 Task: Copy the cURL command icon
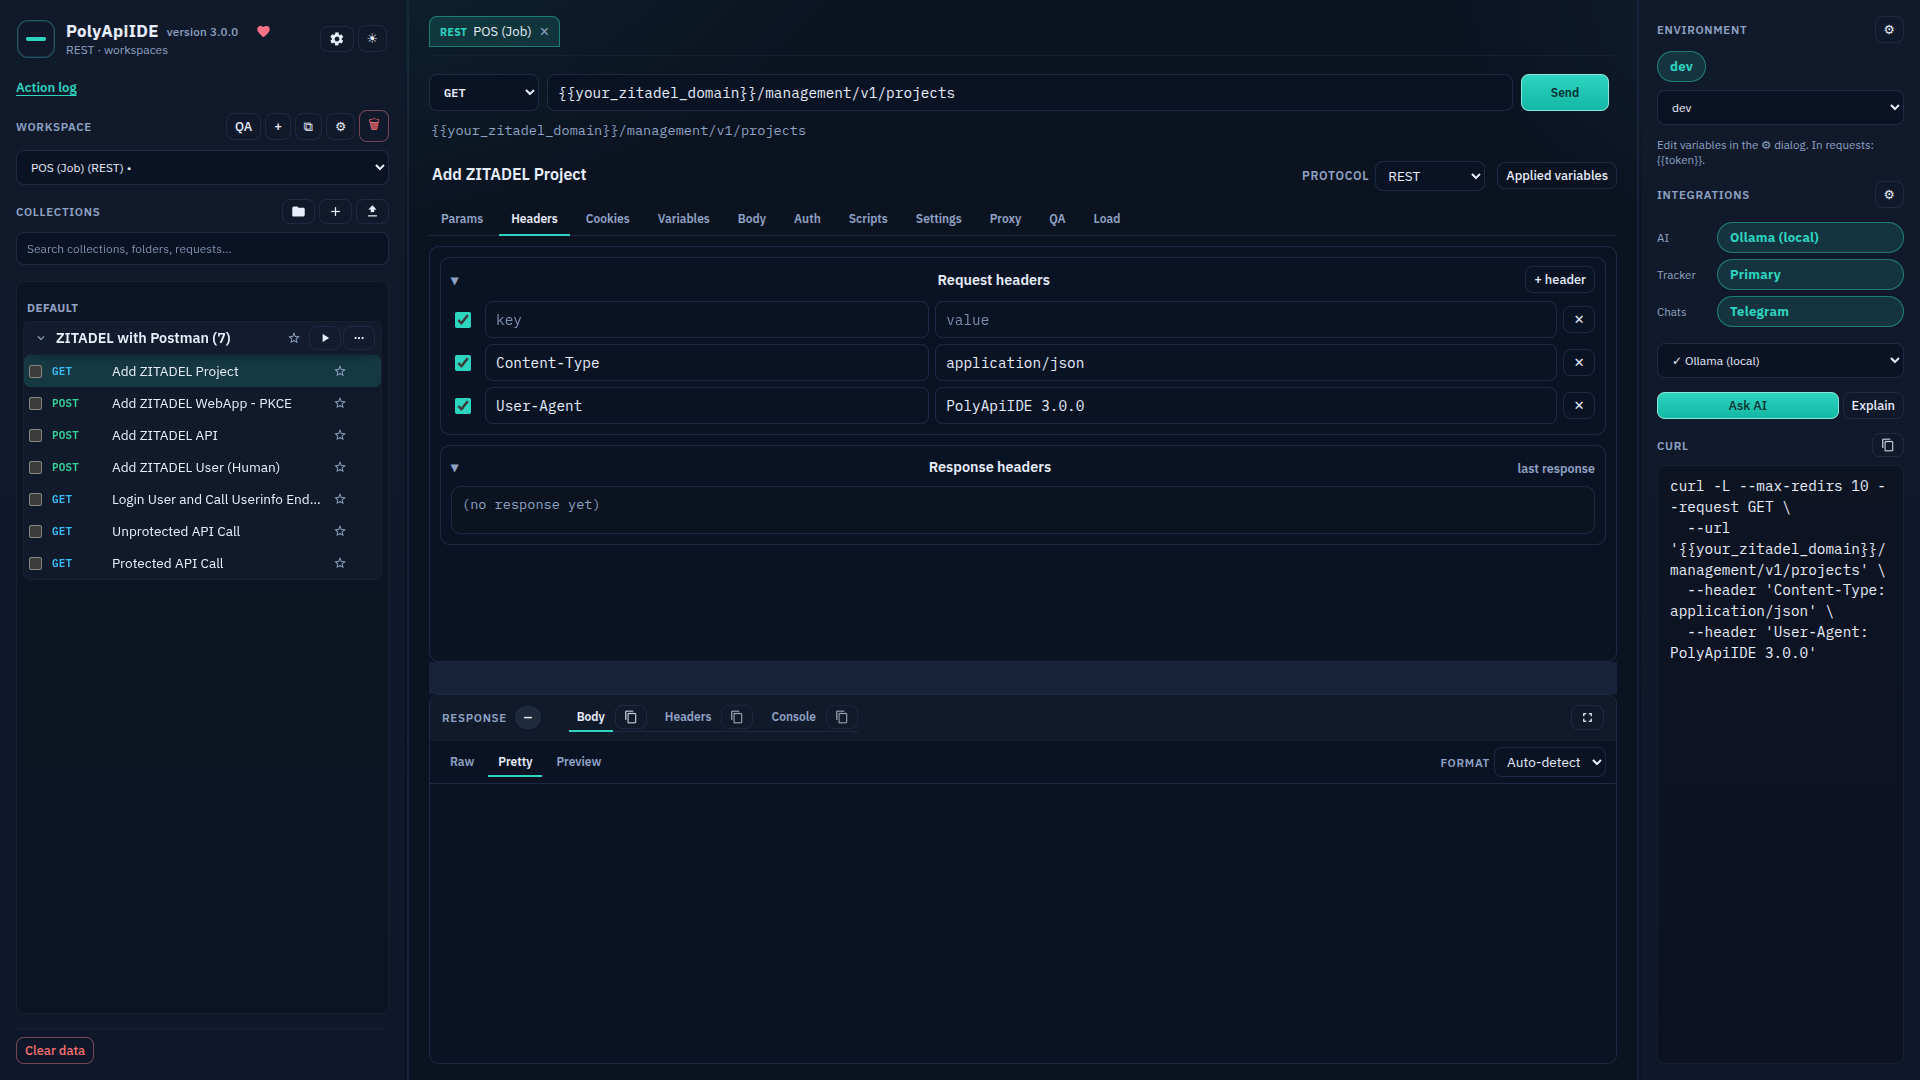pyautogui.click(x=1887, y=446)
